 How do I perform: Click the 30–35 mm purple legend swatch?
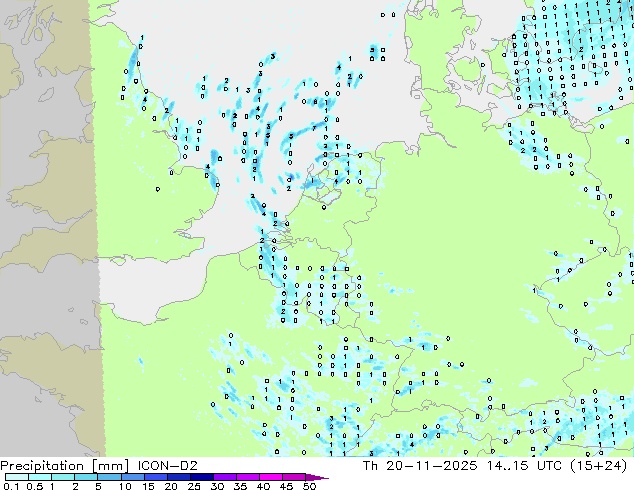(224, 477)
